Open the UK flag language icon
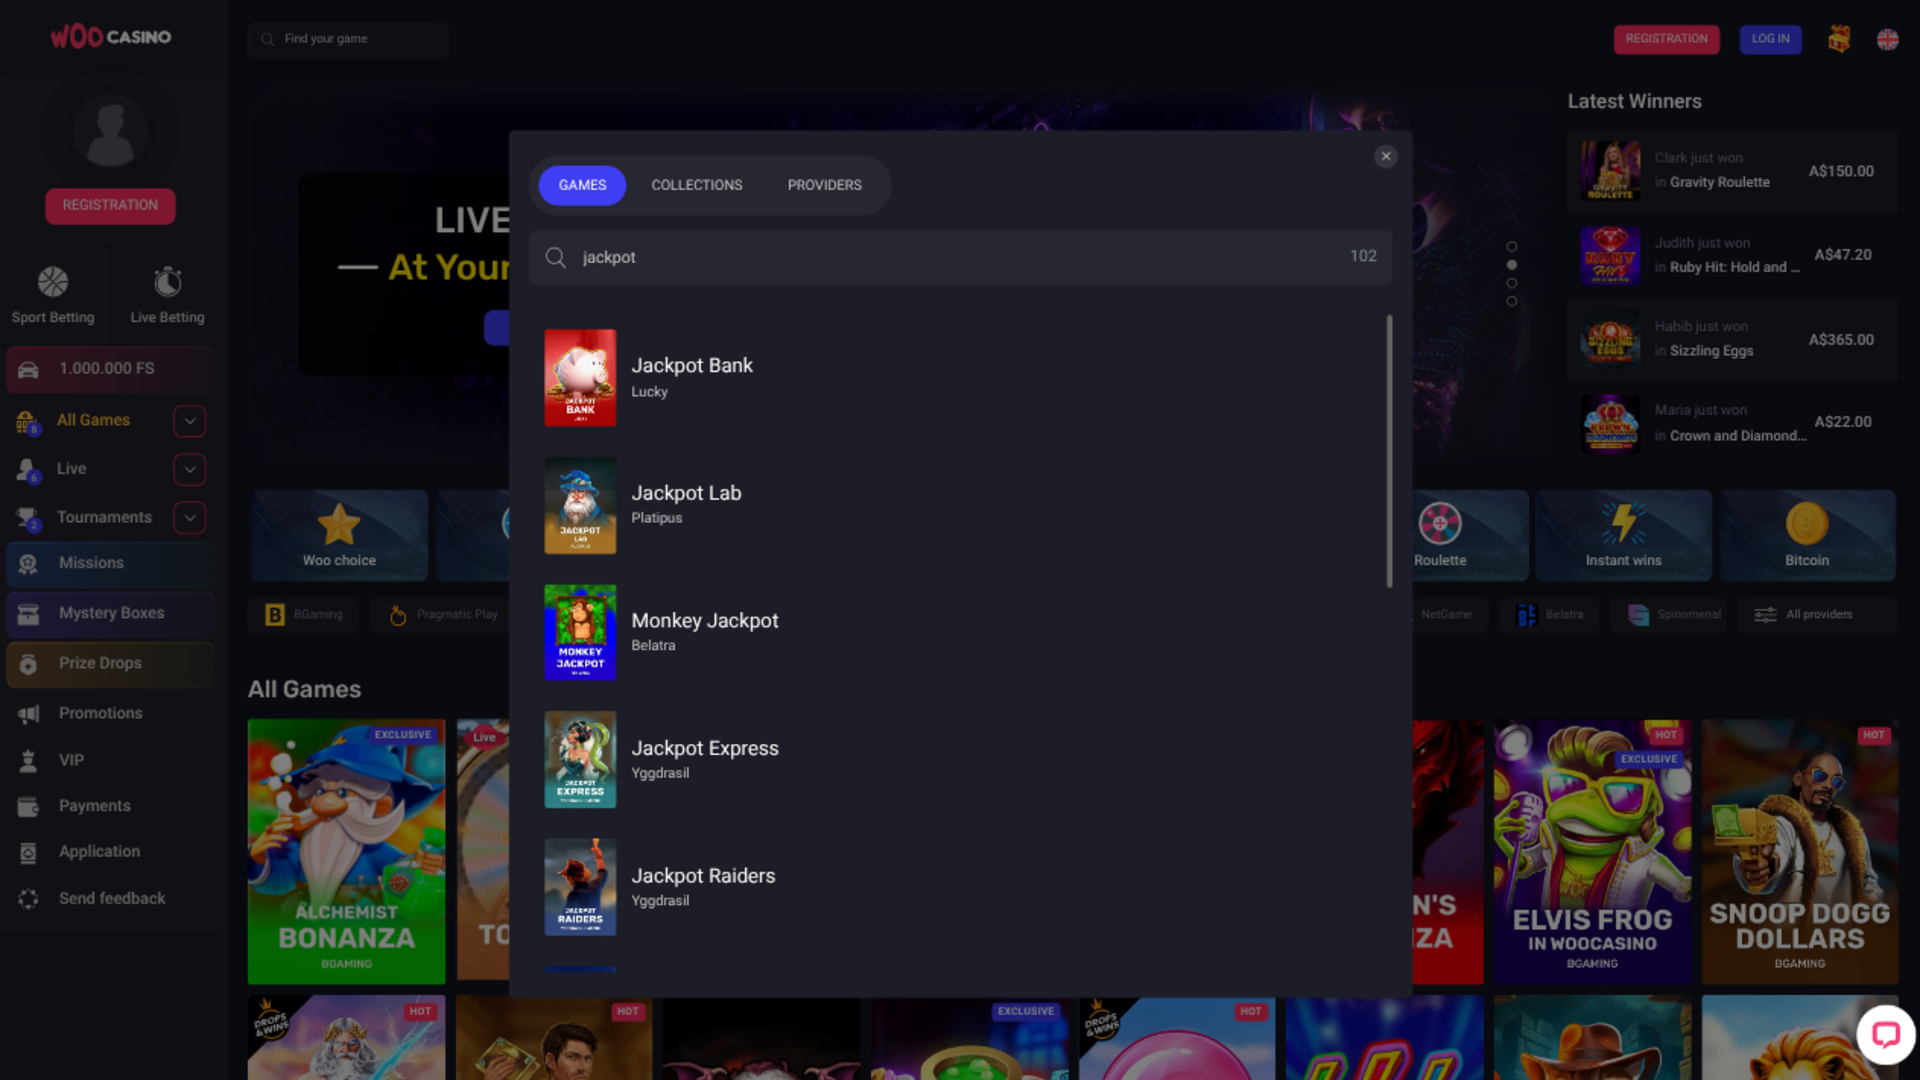1920x1080 pixels. pyautogui.click(x=1887, y=39)
